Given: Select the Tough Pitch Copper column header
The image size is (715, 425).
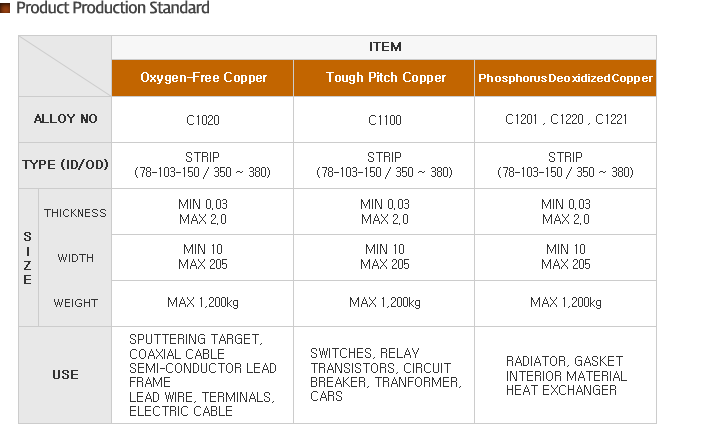Looking at the screenshot, I should tap(384, 78).
